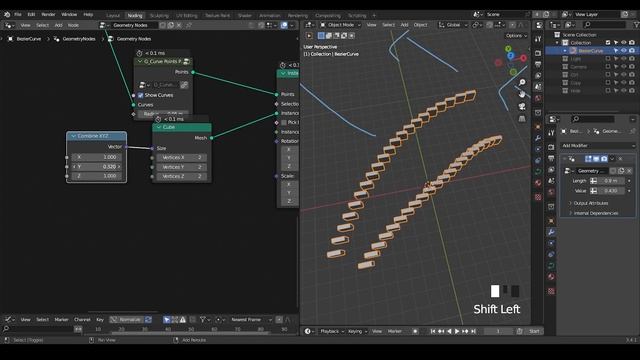Open node editor Add menu
This screenshot has height=360, width=640.
58,25
